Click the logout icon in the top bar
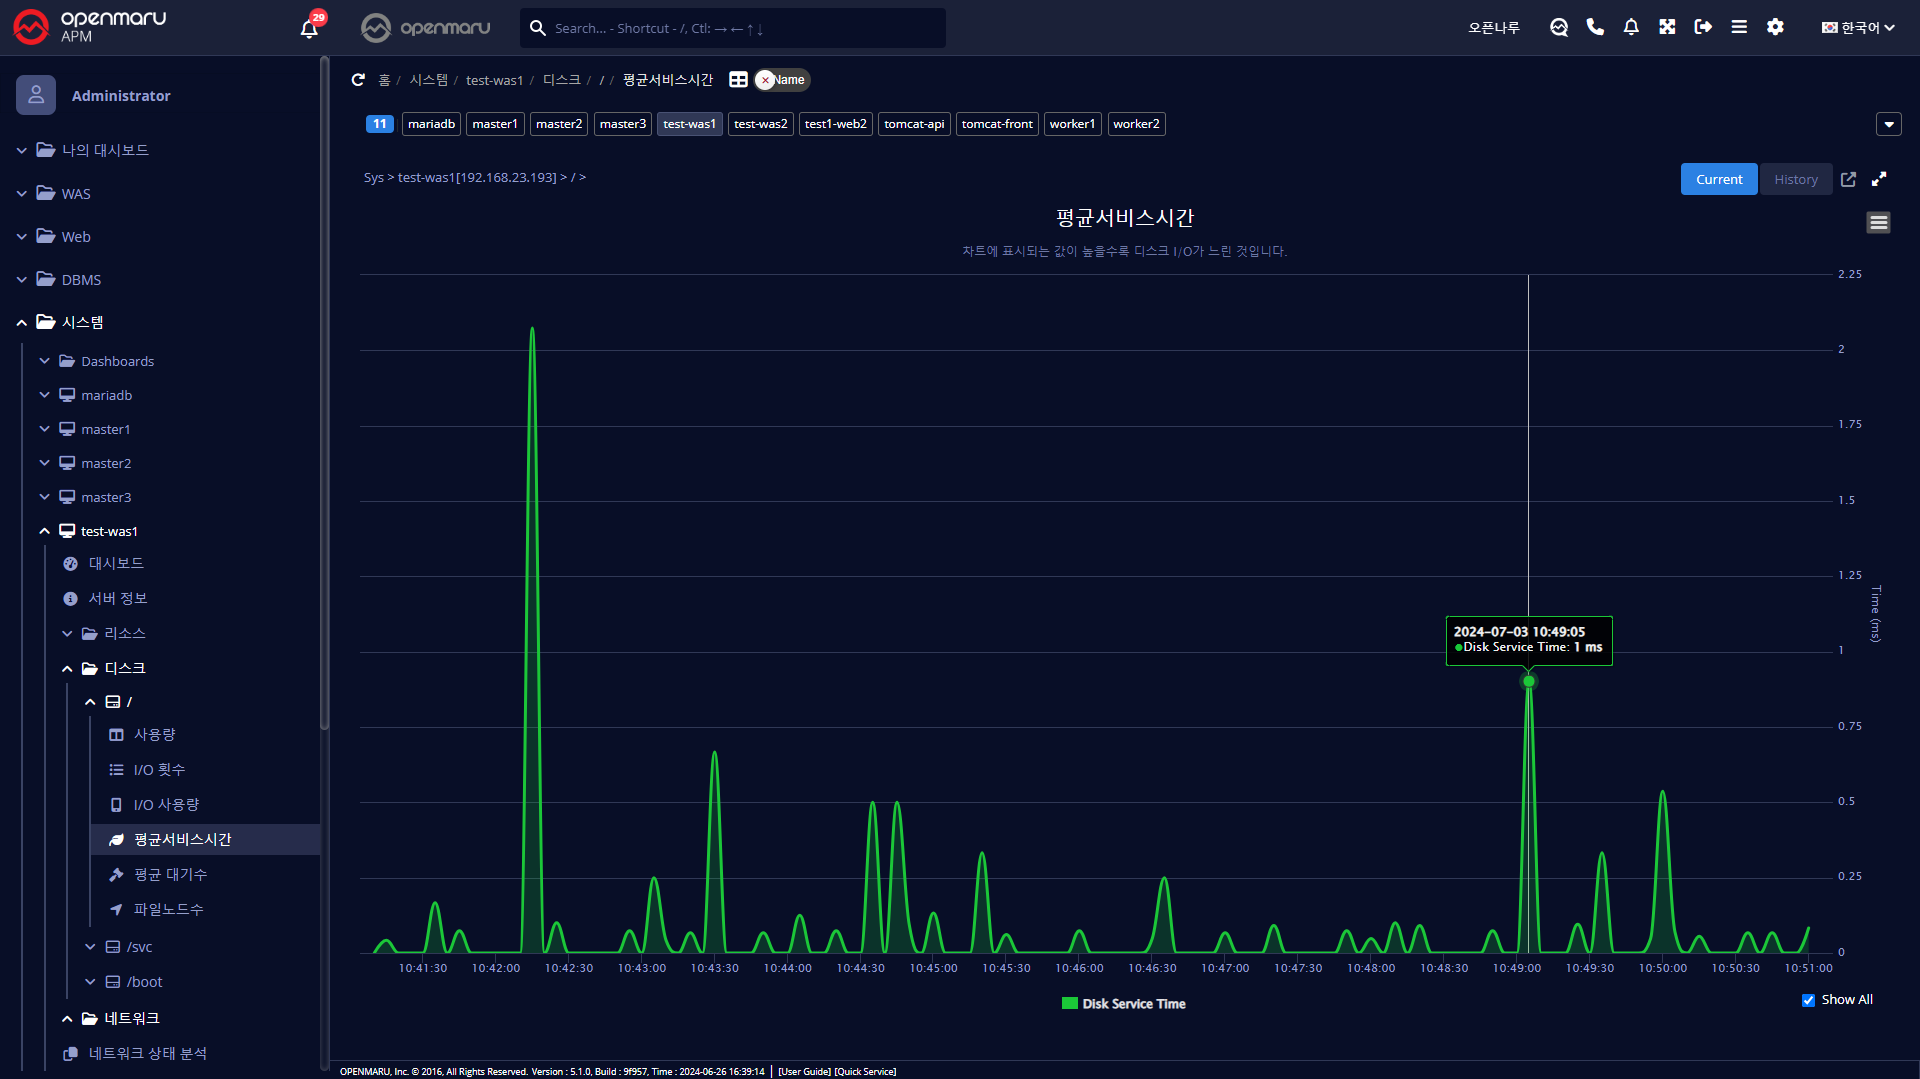1920x1079 pixels. tap(1703, 28)
